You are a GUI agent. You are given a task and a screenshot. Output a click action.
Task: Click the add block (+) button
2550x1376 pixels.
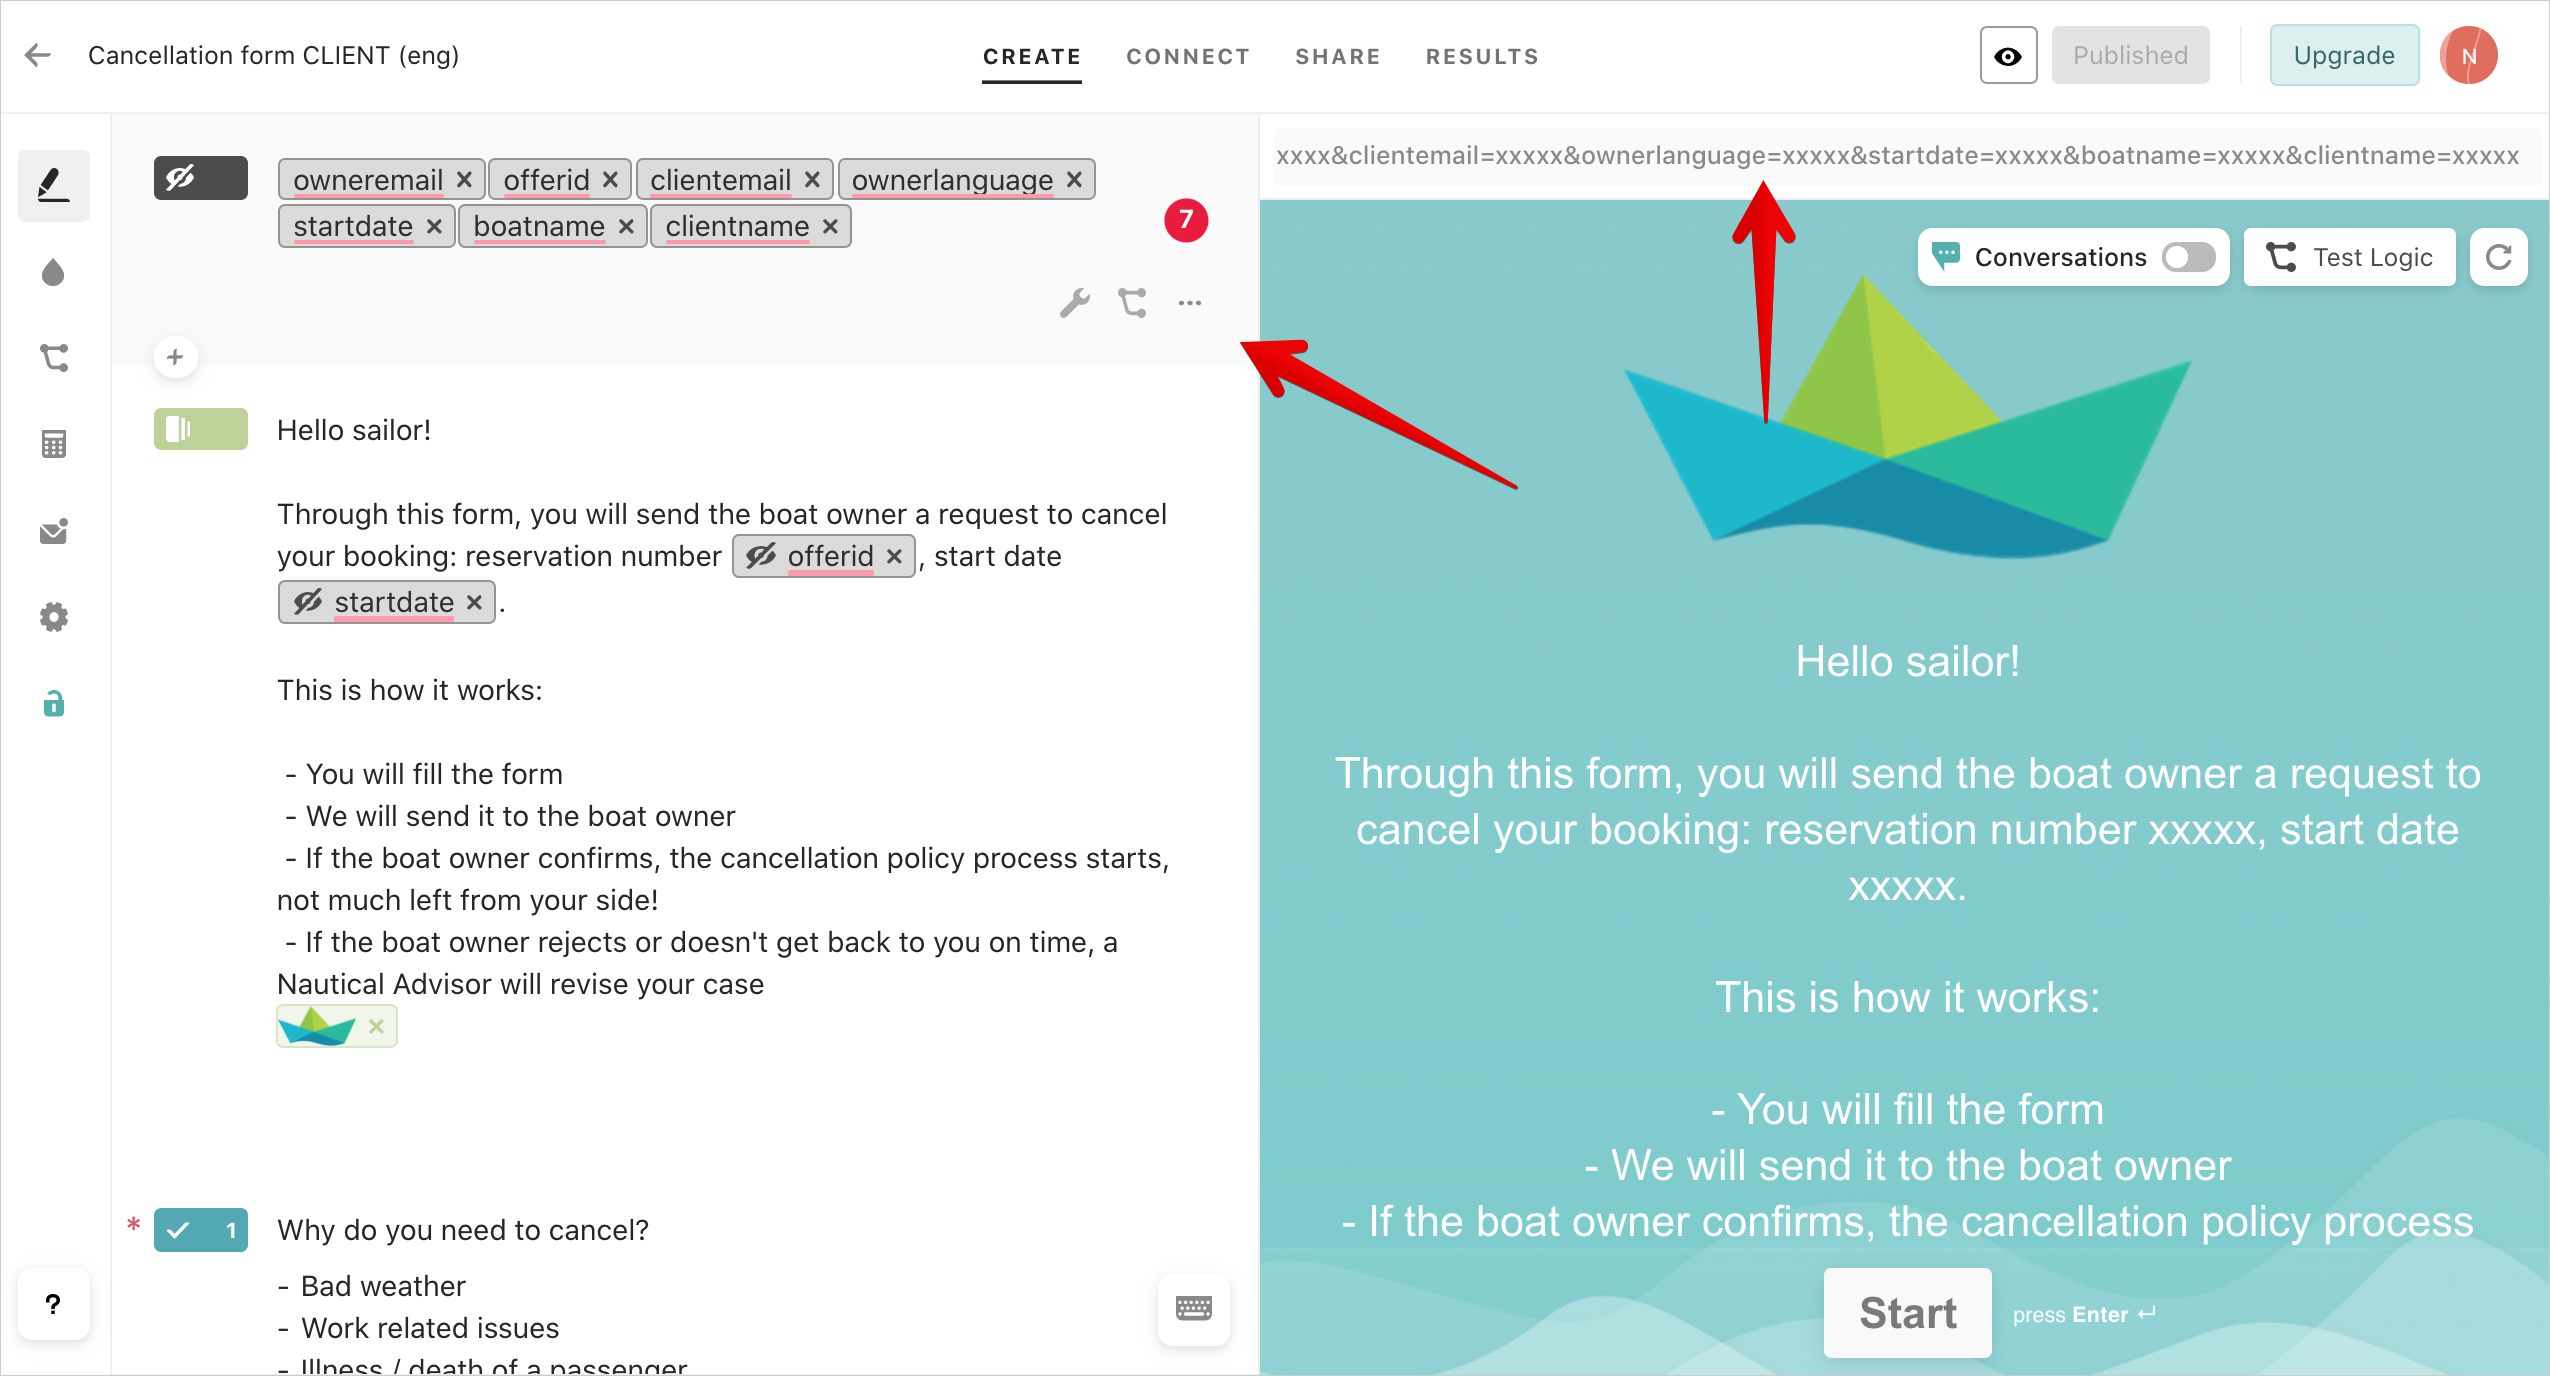[x=176, y=358]
